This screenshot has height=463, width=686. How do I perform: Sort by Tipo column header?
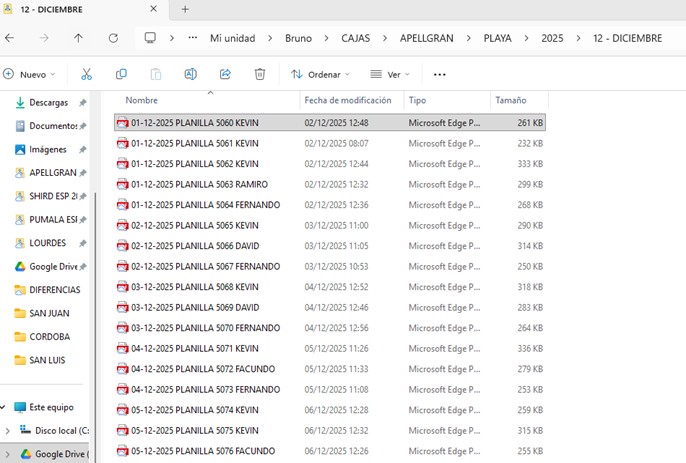[417, 100]
